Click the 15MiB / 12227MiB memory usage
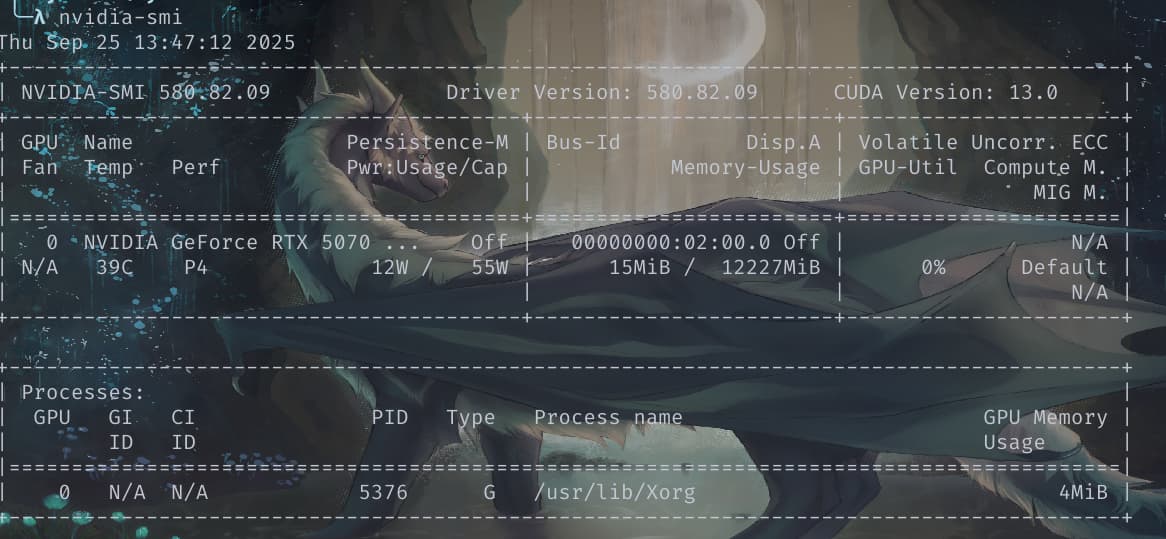This screenshot has height=539, width=1166. tap(715, 268)
